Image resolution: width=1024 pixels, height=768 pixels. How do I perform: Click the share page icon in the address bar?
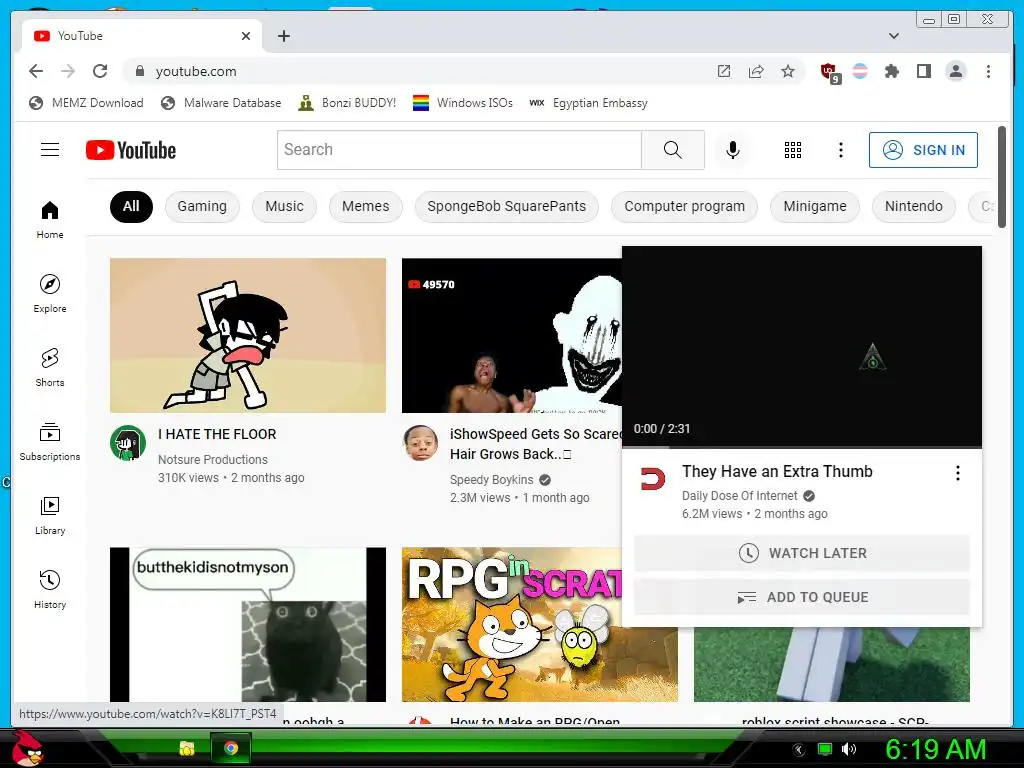point(756,71)
